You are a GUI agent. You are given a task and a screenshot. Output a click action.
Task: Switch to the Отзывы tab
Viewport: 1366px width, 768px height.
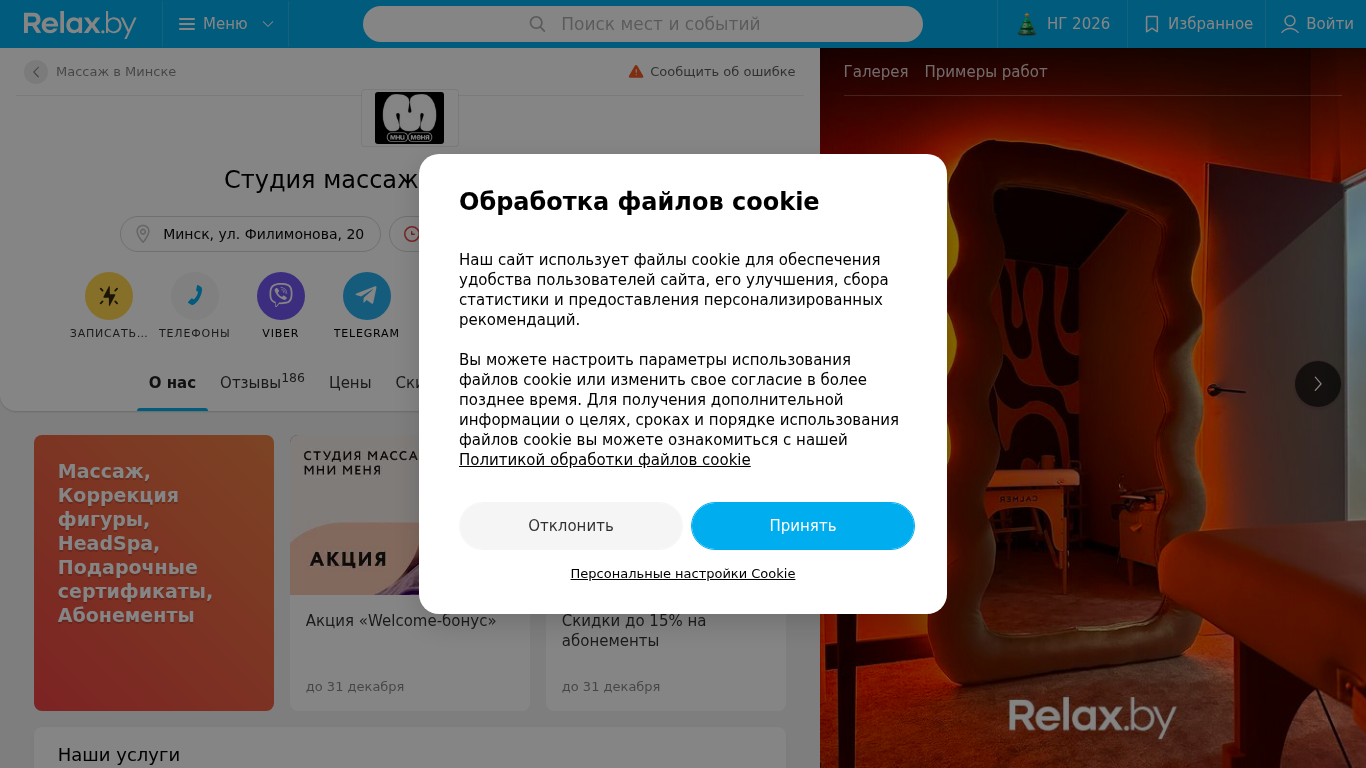pos(262,382)
